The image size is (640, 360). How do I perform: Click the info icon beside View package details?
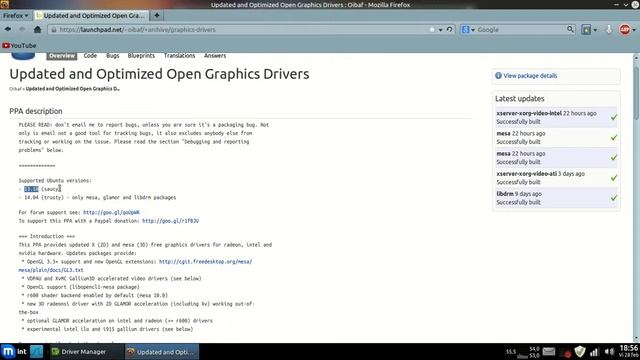tap(498, 76)
